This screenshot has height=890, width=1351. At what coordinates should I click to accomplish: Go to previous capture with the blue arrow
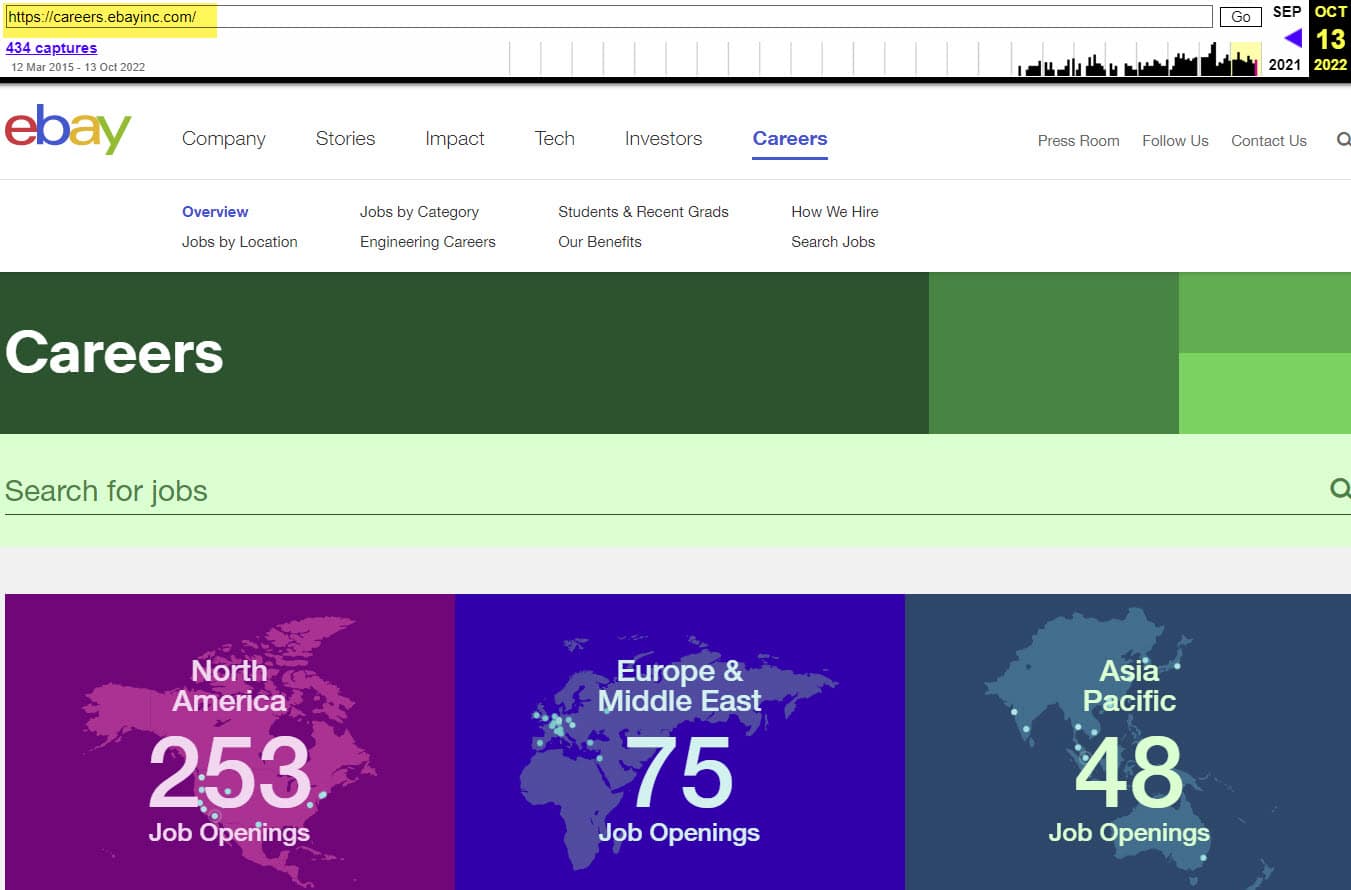click(x=1292, y=38)
